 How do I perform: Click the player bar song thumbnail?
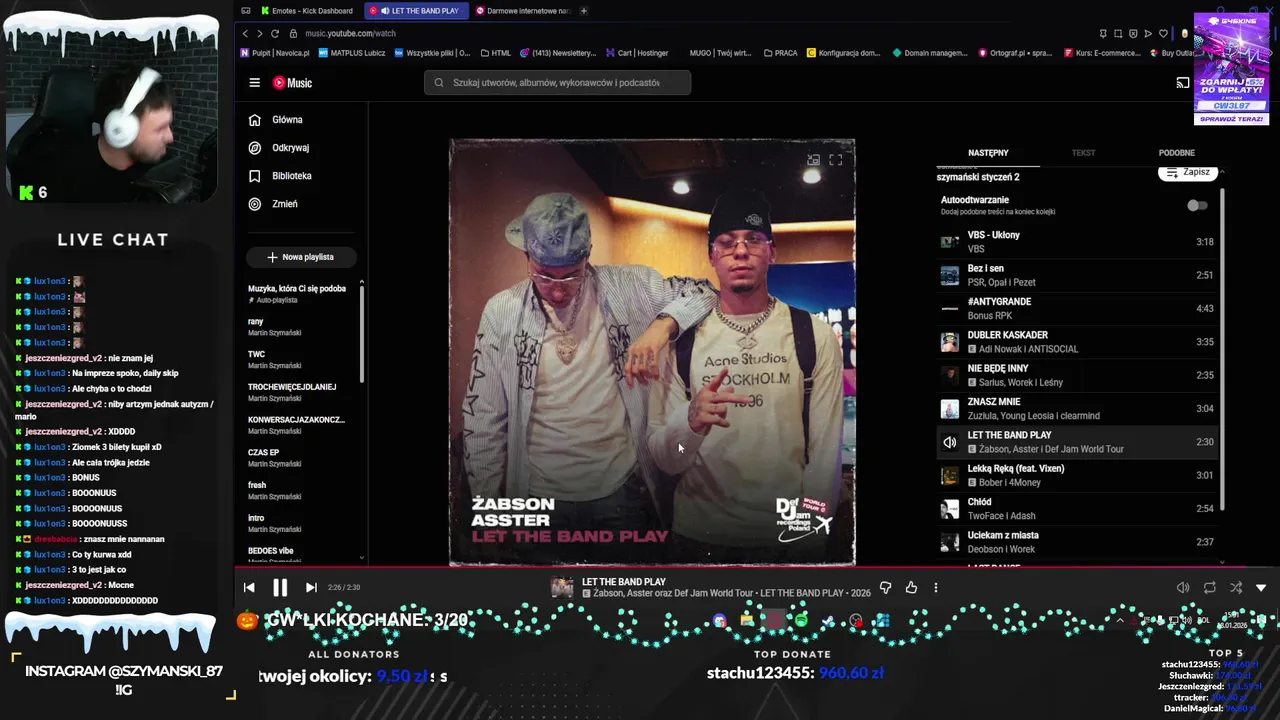[562, 588]
